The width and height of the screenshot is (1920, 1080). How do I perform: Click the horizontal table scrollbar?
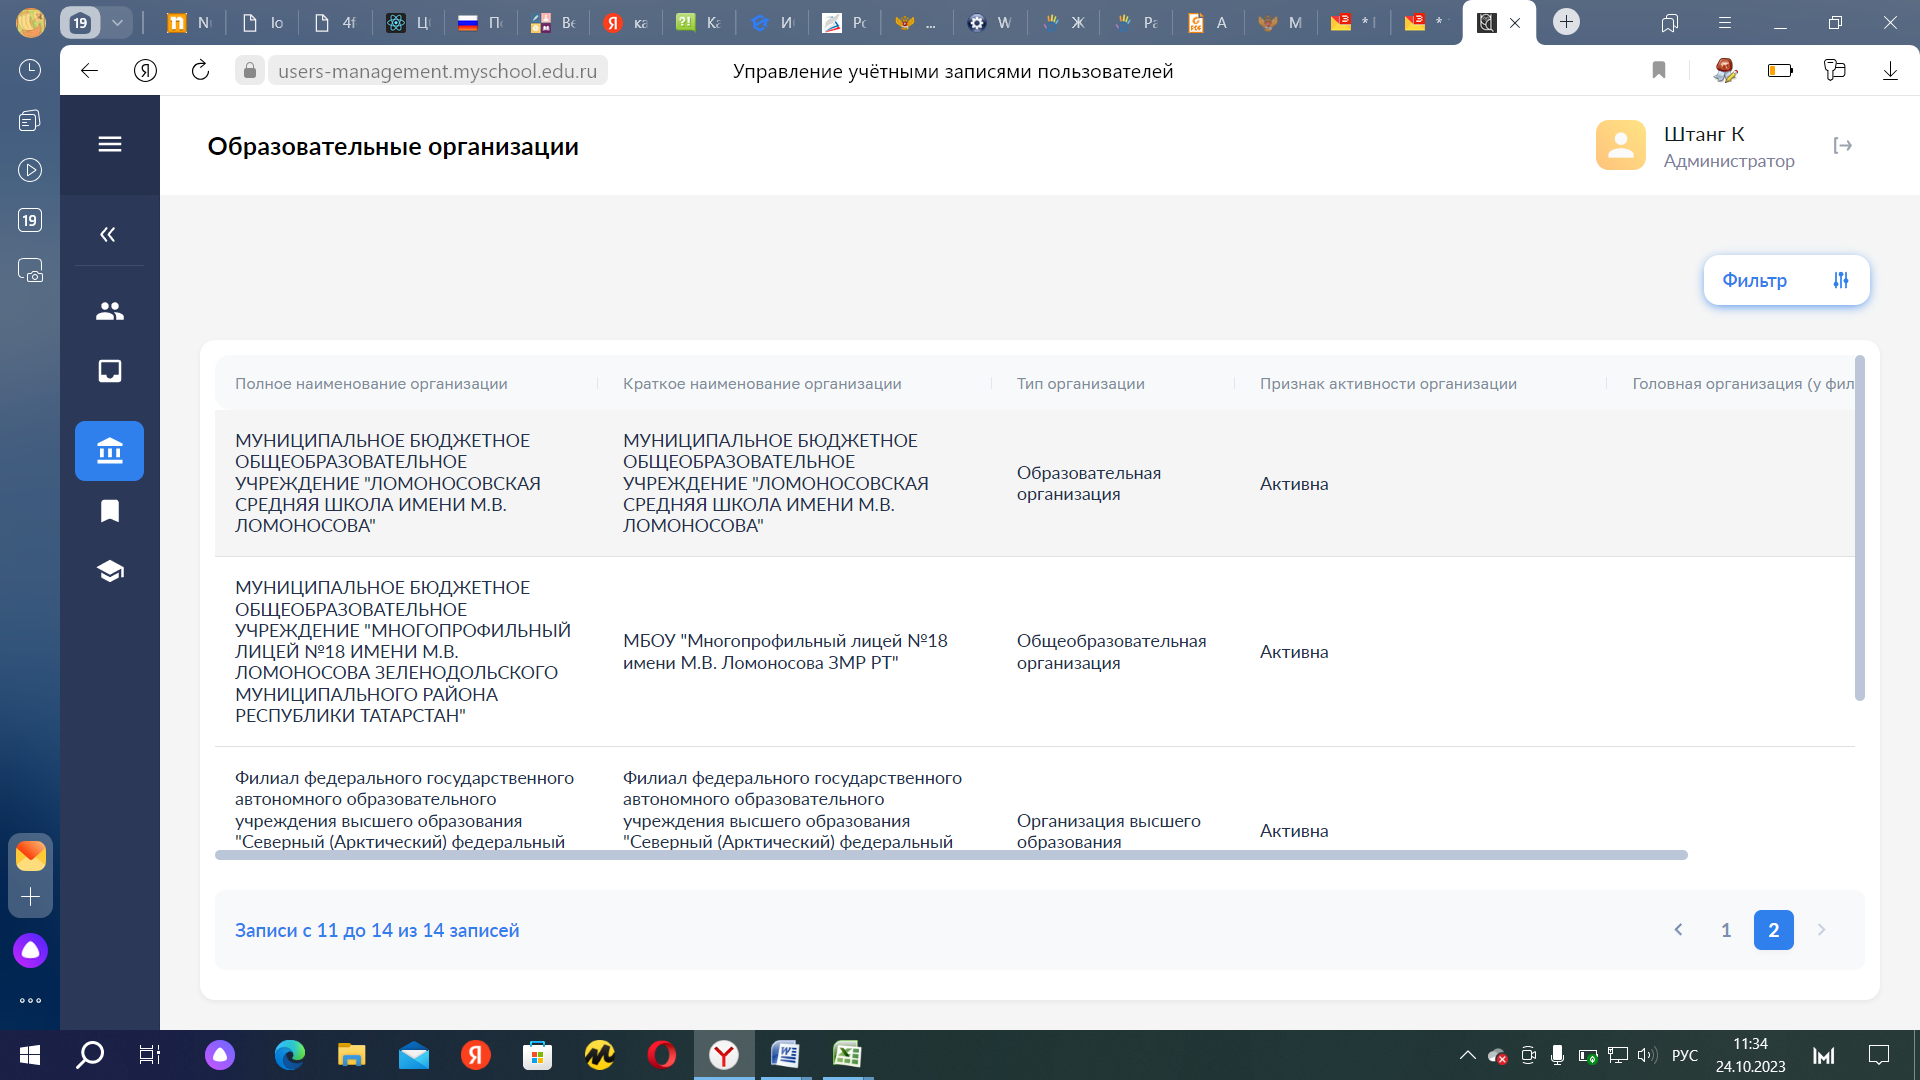(x=951, y=855)
